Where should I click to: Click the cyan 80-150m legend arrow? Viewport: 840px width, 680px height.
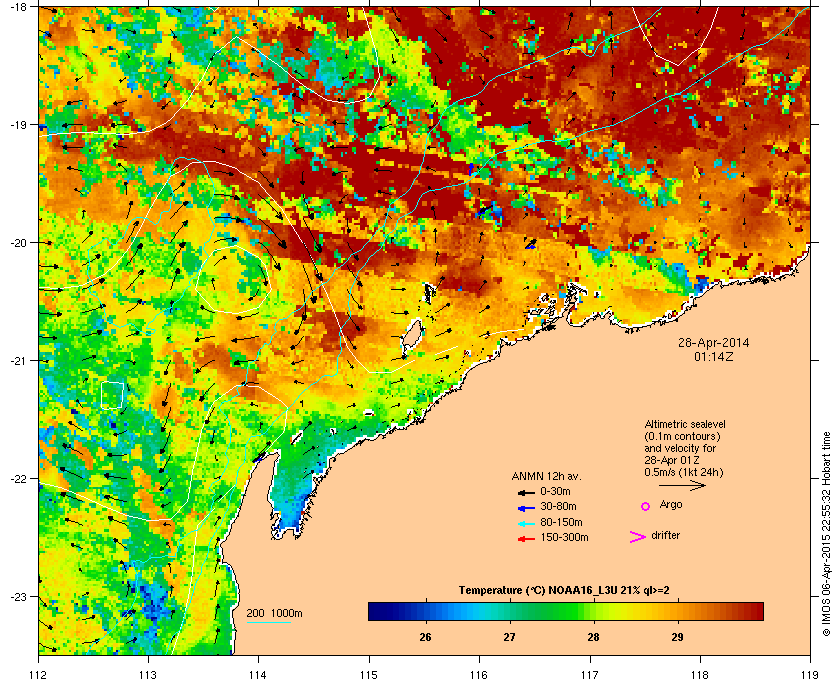[x=526, y=524]
